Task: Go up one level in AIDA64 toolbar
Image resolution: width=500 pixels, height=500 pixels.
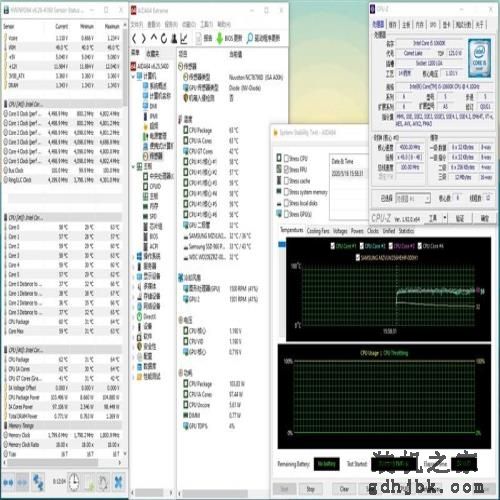Action: [154, 38]
